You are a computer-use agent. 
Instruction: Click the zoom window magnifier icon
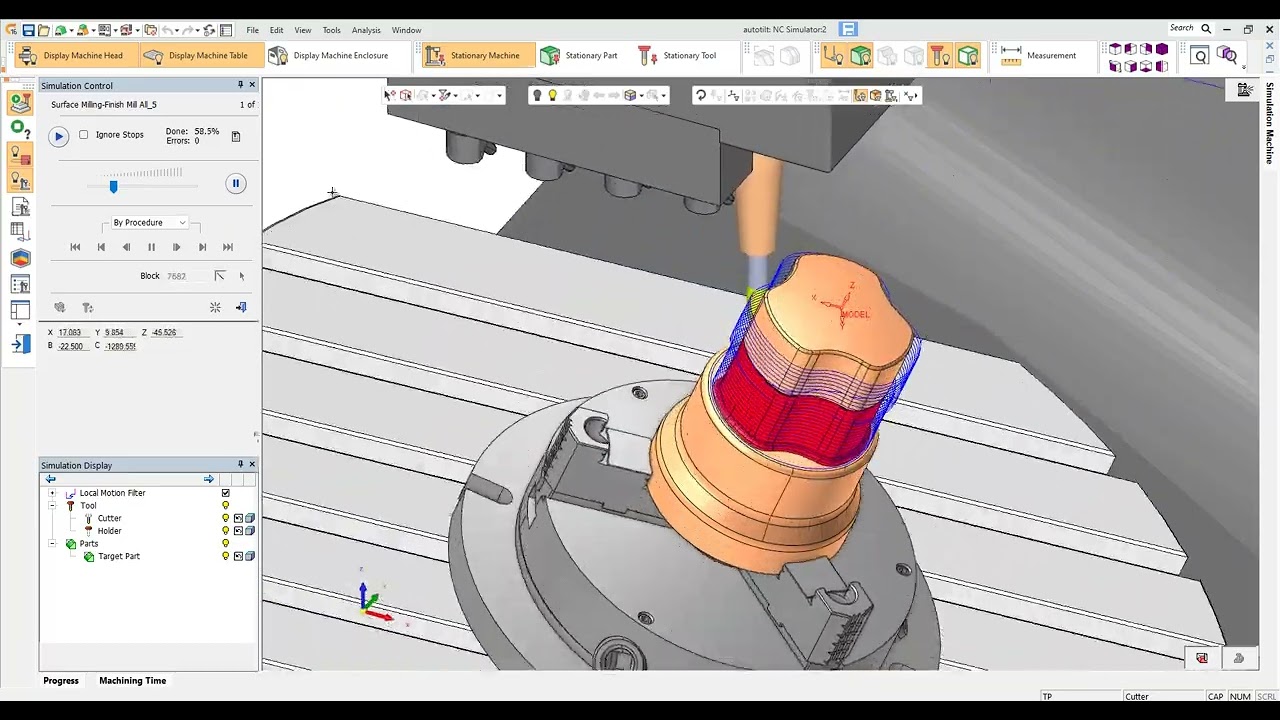[x=1200, y=56]
